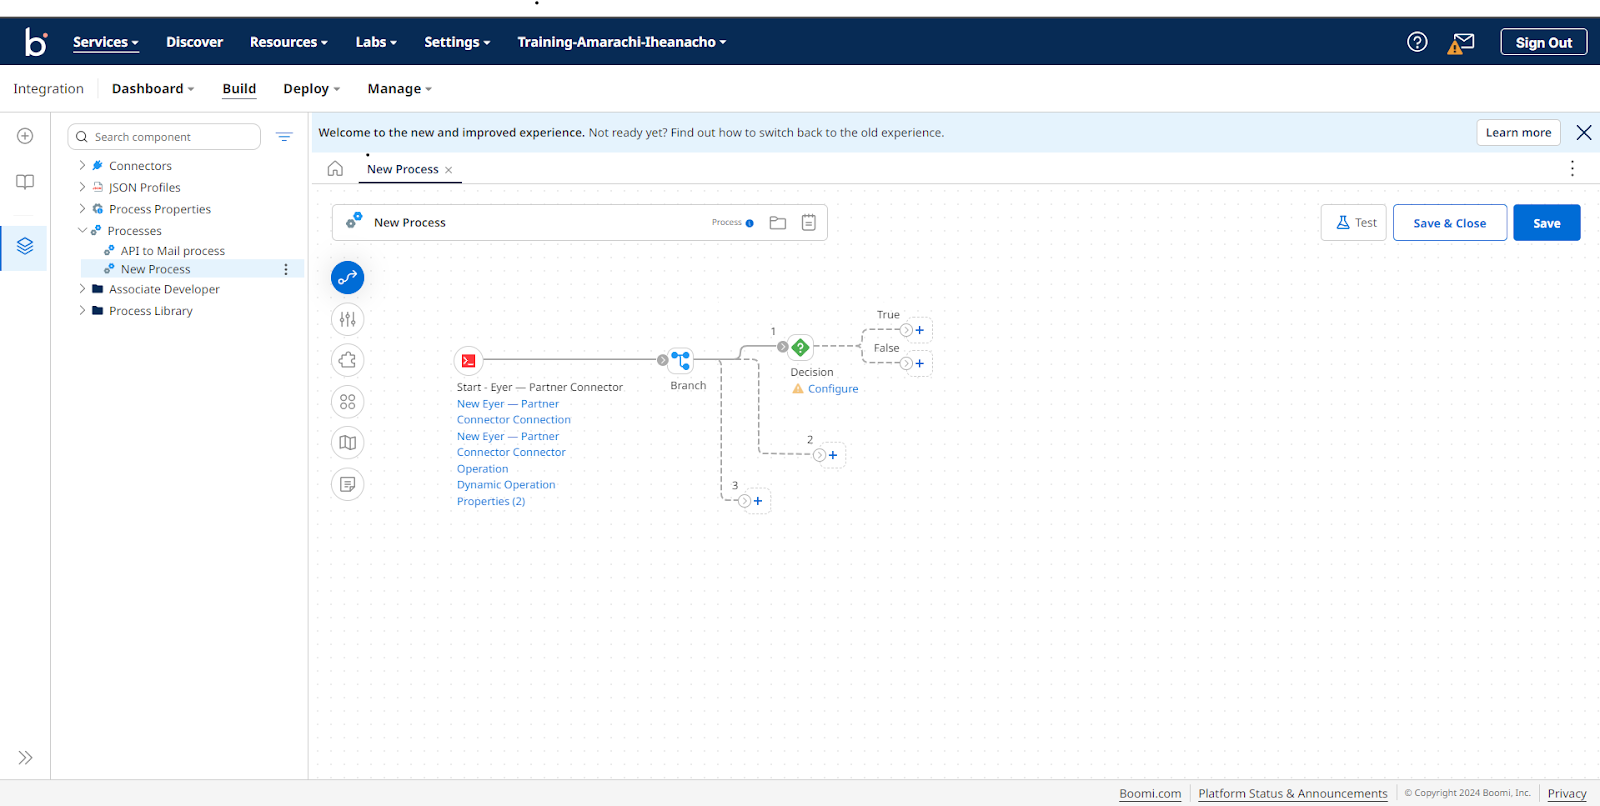Dismiss the welcome banner

coord(1584,132)
